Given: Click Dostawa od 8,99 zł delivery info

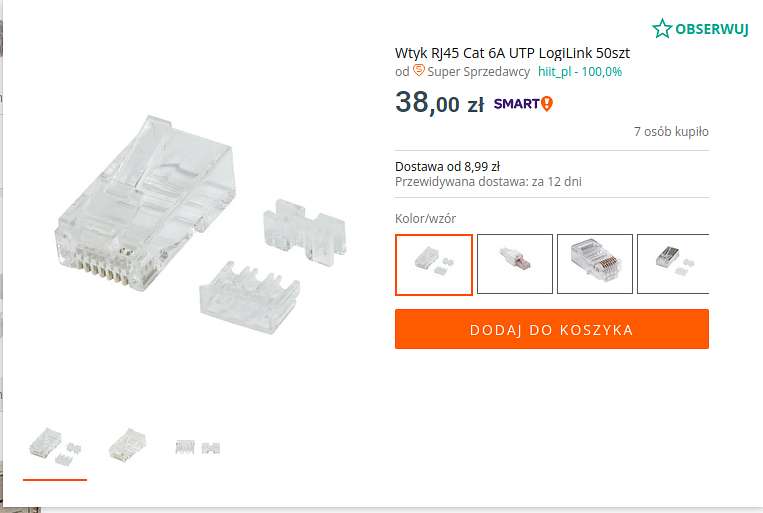Looking at the screenshot, I should coord(447,166).
